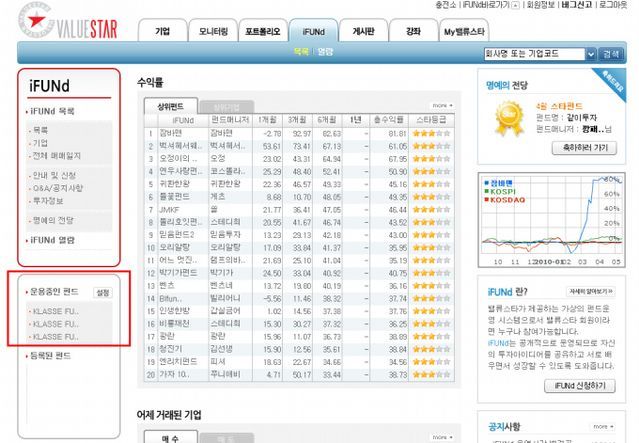Expand 'more' in the 공지사항 panel
639x443 pixels.
(603, 426)
